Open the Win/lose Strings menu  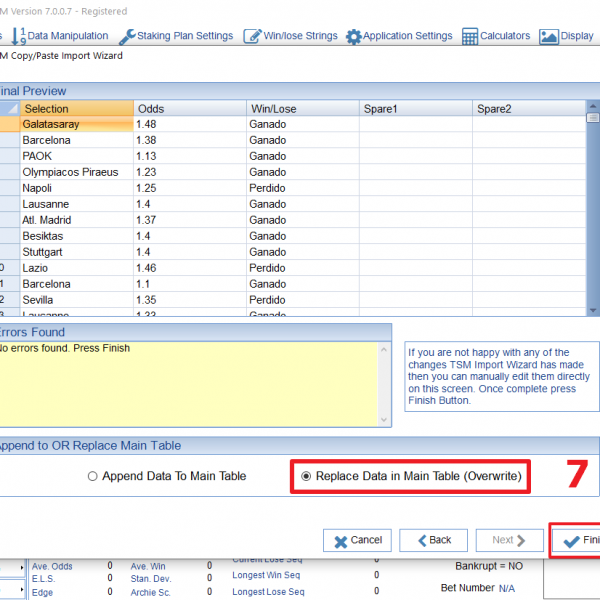click(291, 36)
